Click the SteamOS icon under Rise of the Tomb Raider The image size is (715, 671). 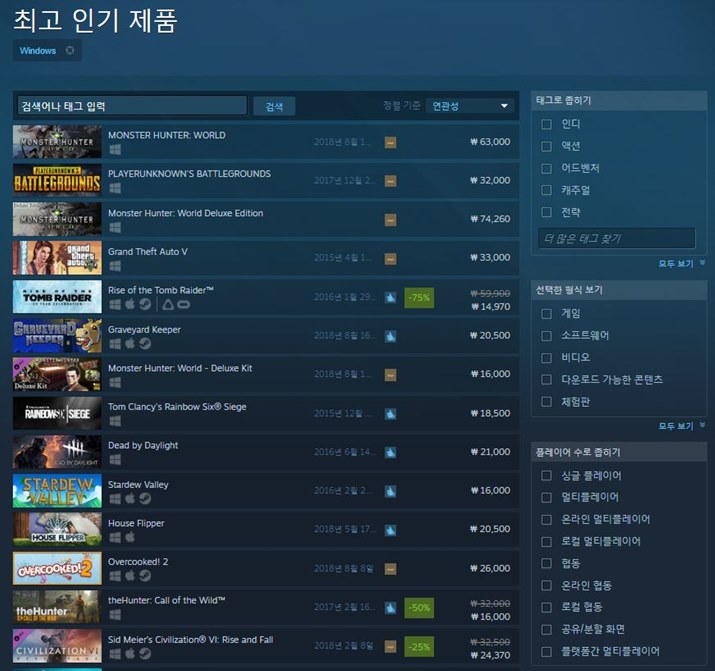[x=145, y=304]
